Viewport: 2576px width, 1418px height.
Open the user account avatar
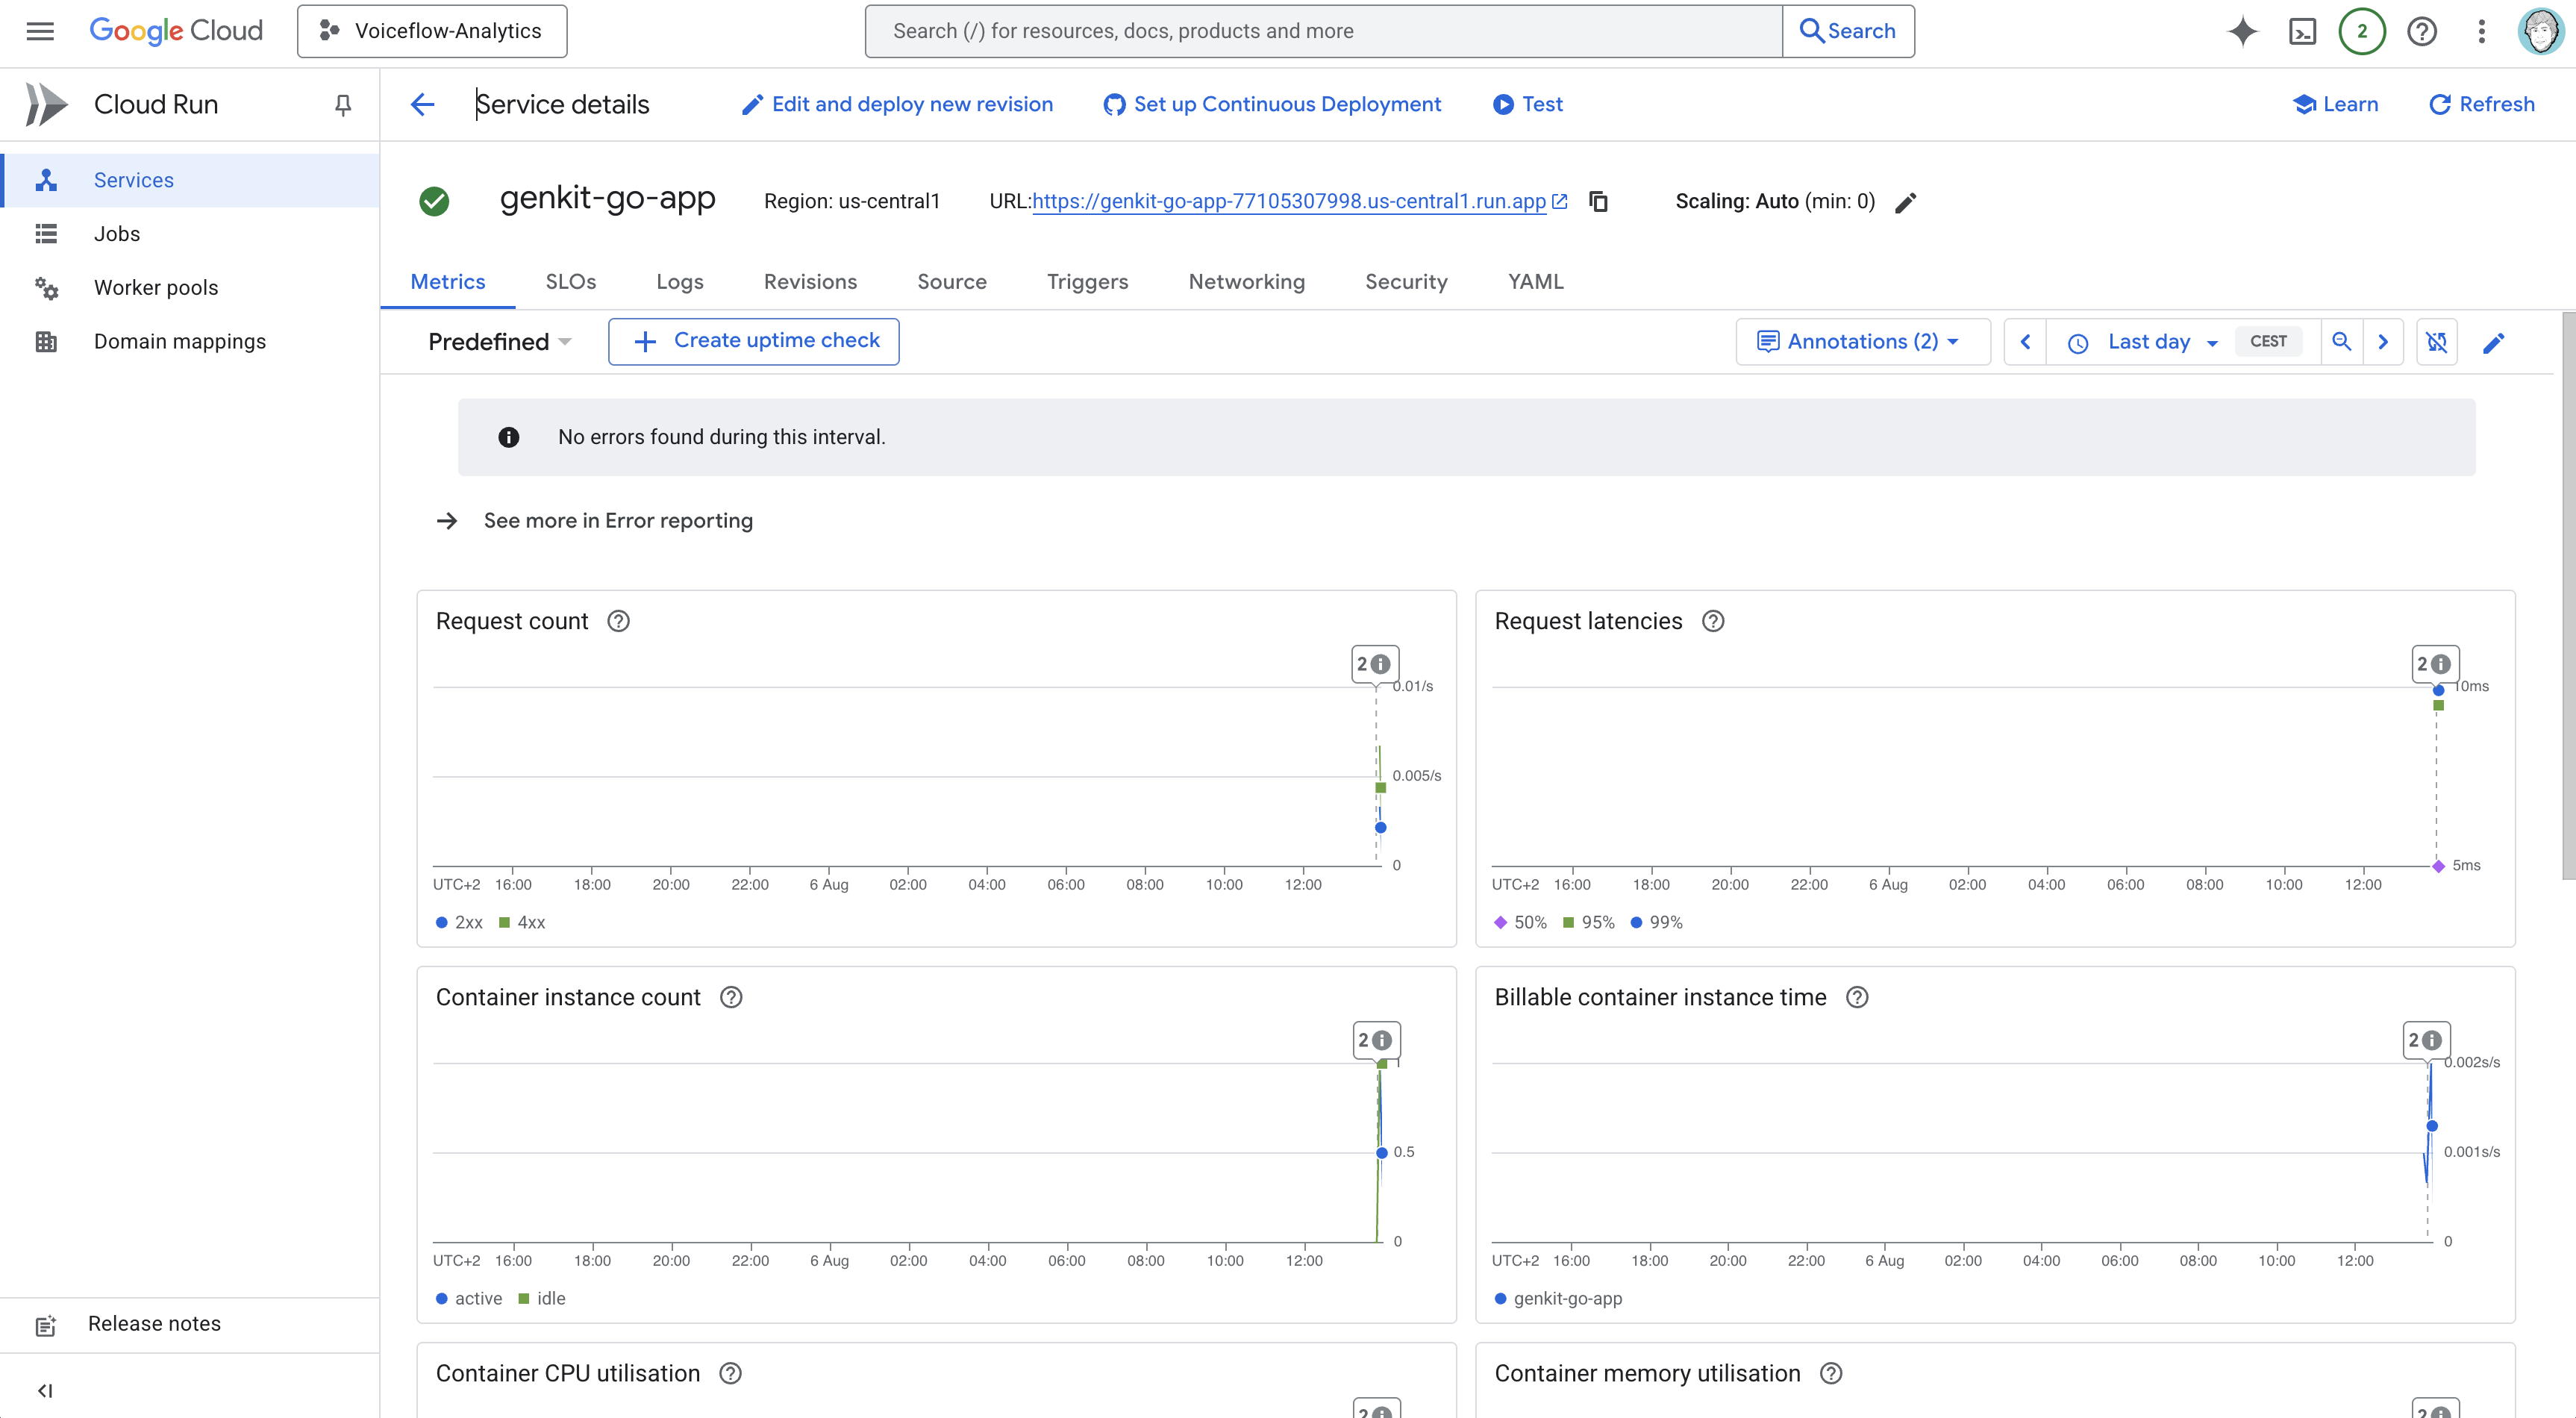tap(2540, 31)
